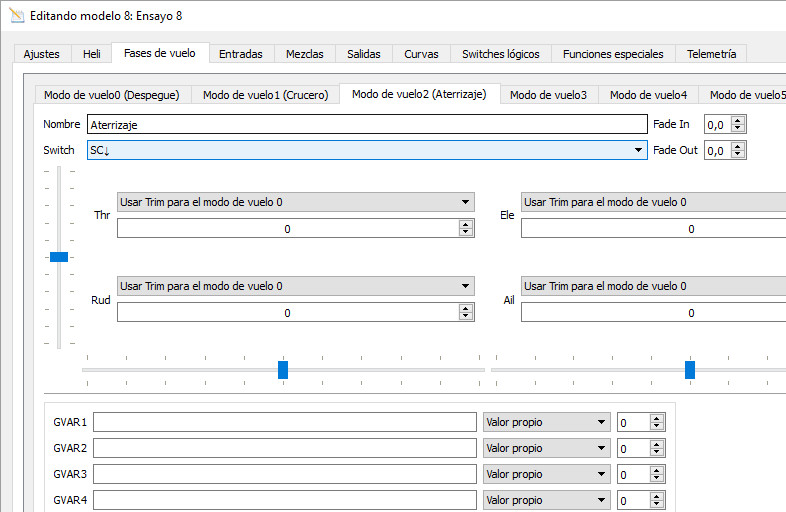Increase the GVAR1 value spinner
Screen dimensions: 786x512
(x=656, y=418)
